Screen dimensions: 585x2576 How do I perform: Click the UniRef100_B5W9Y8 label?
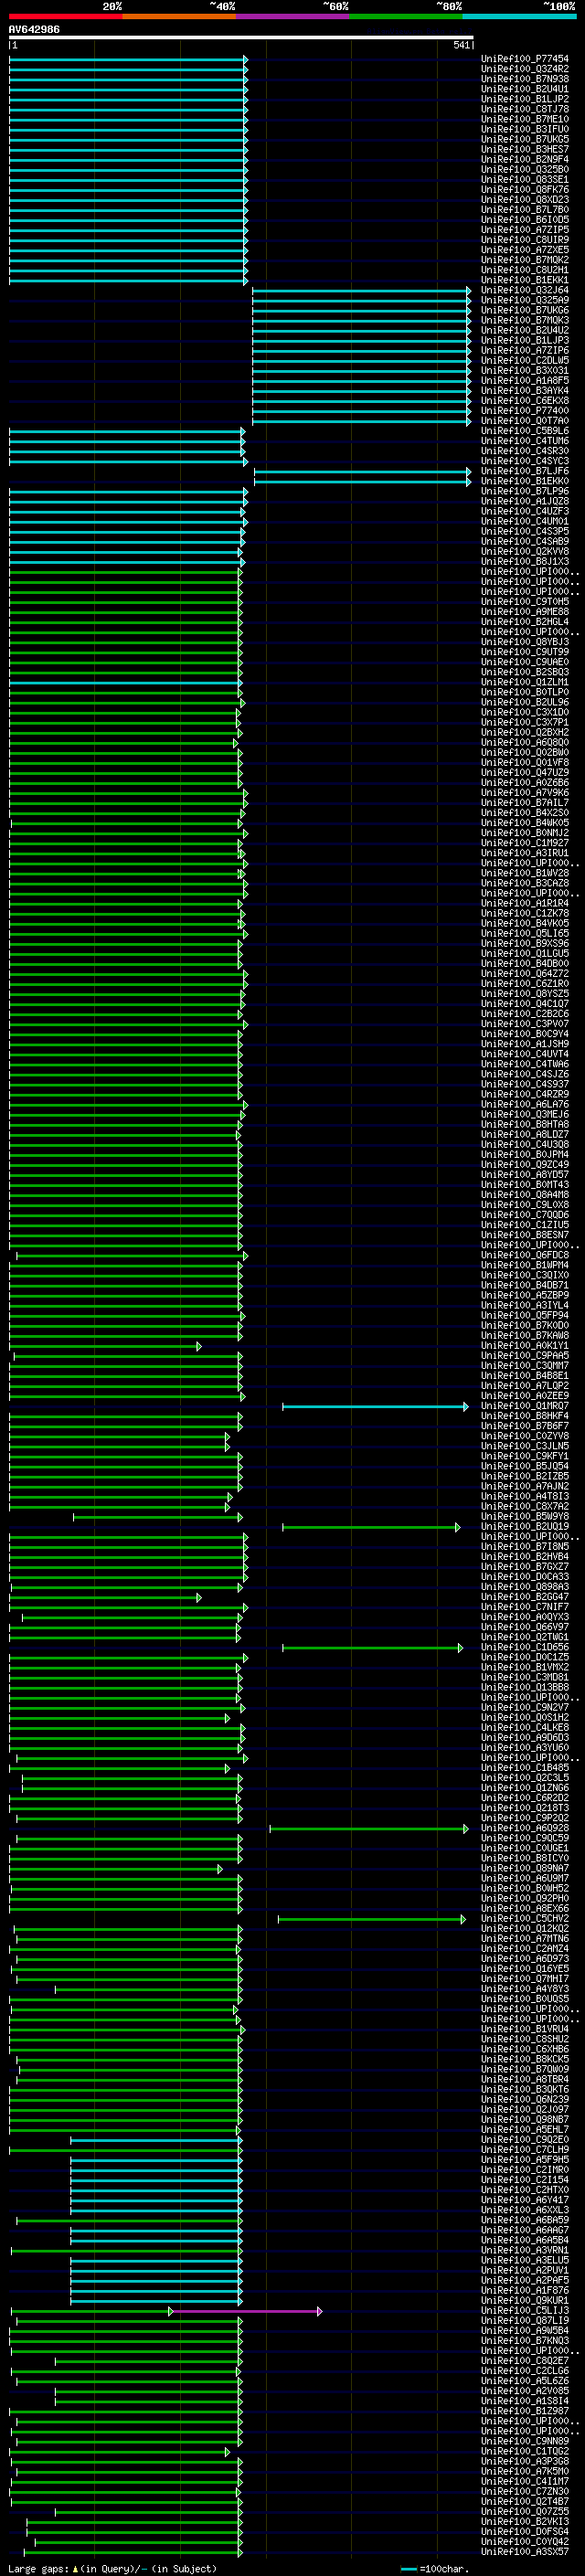tap(524, 1517)
